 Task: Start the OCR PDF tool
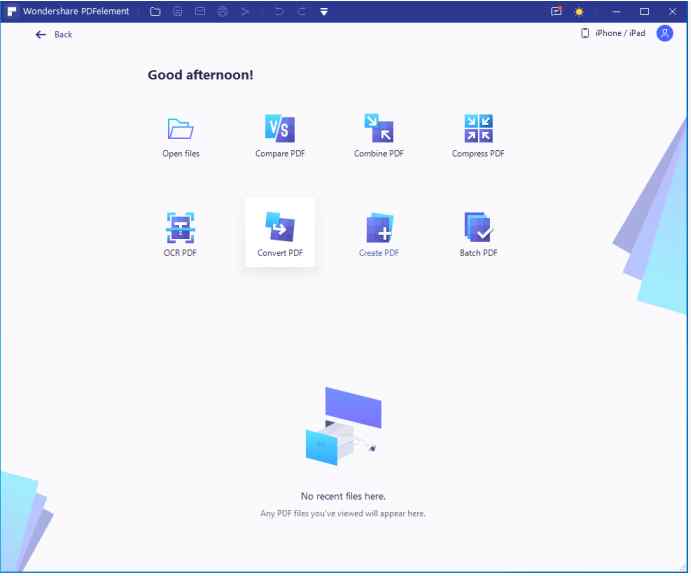(181, 228)
